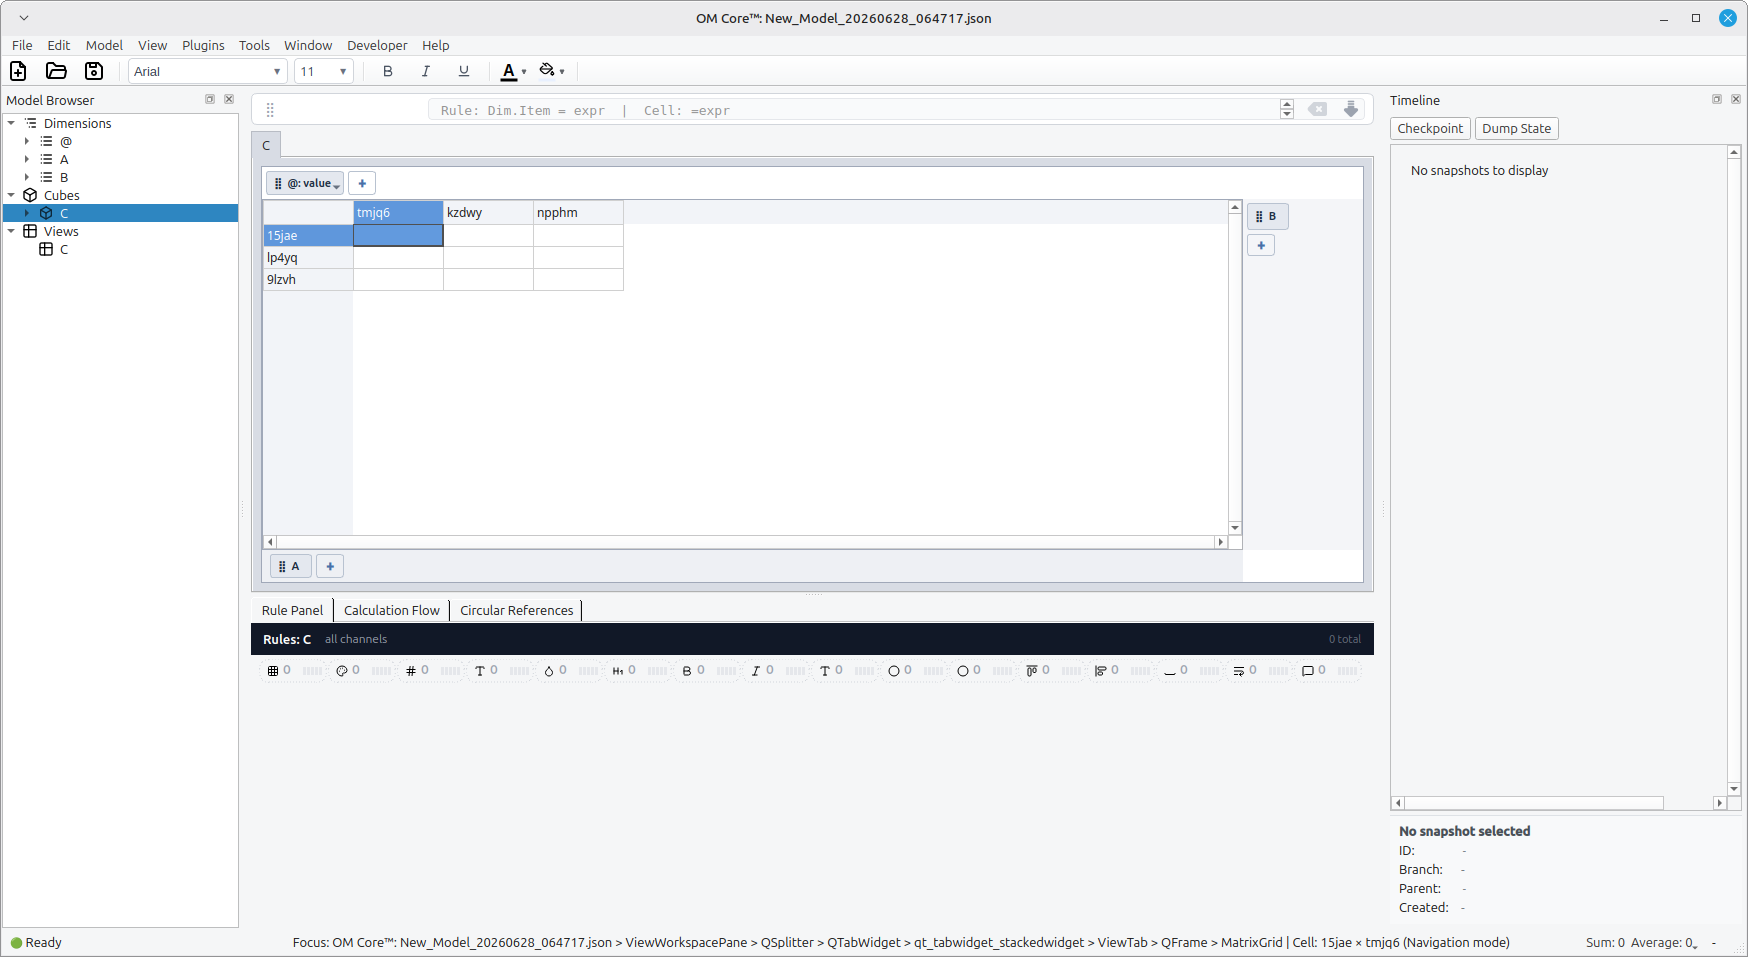Add a page dimension with the top plus button
This screenshot has height=957, width=1748.
(x=362, y=183)
